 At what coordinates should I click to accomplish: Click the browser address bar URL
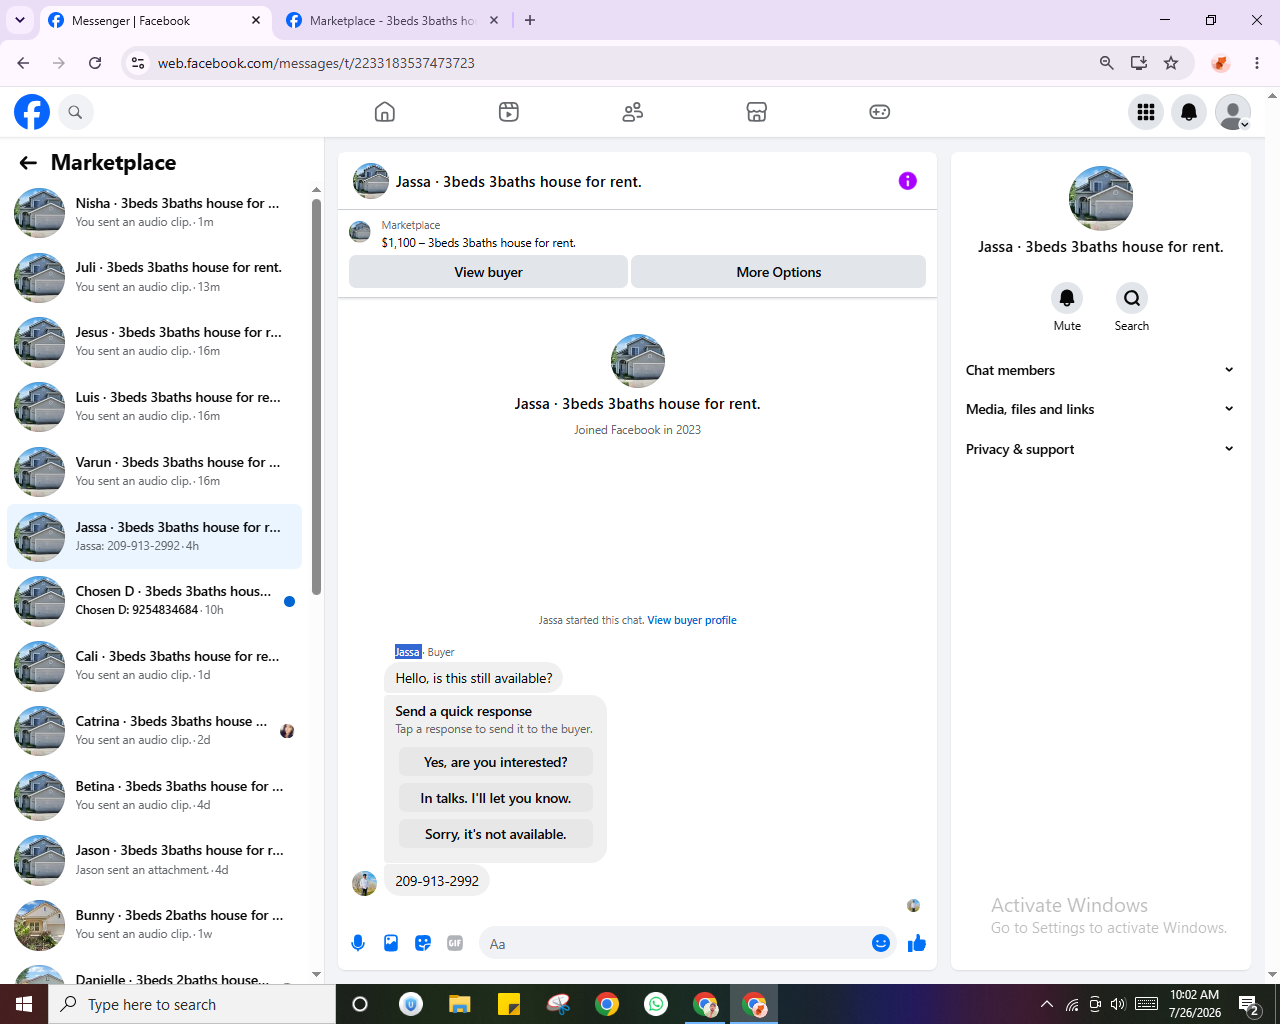(x=316, y=63)
